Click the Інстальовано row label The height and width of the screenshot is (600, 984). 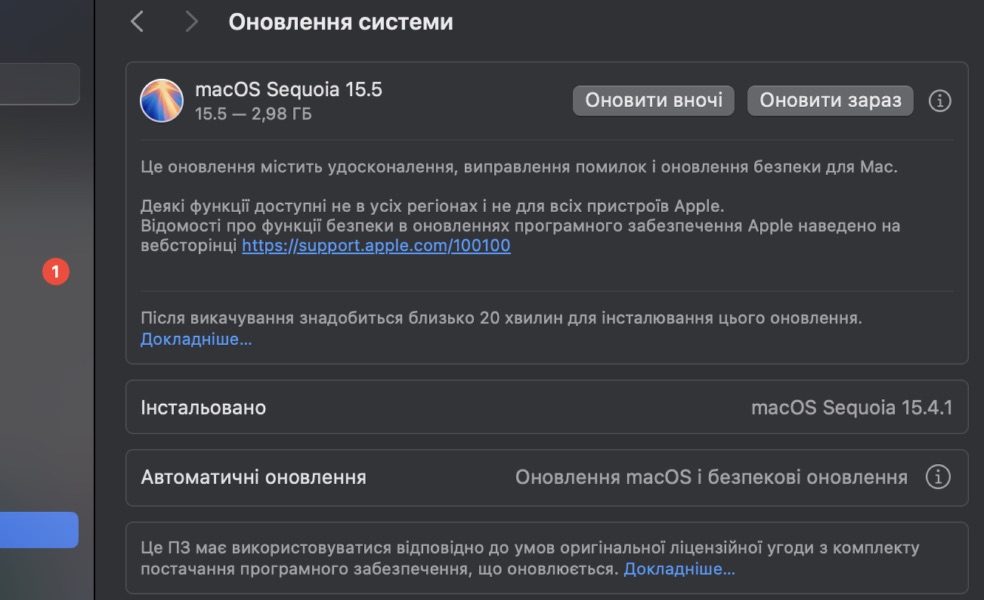pos(203,408)
